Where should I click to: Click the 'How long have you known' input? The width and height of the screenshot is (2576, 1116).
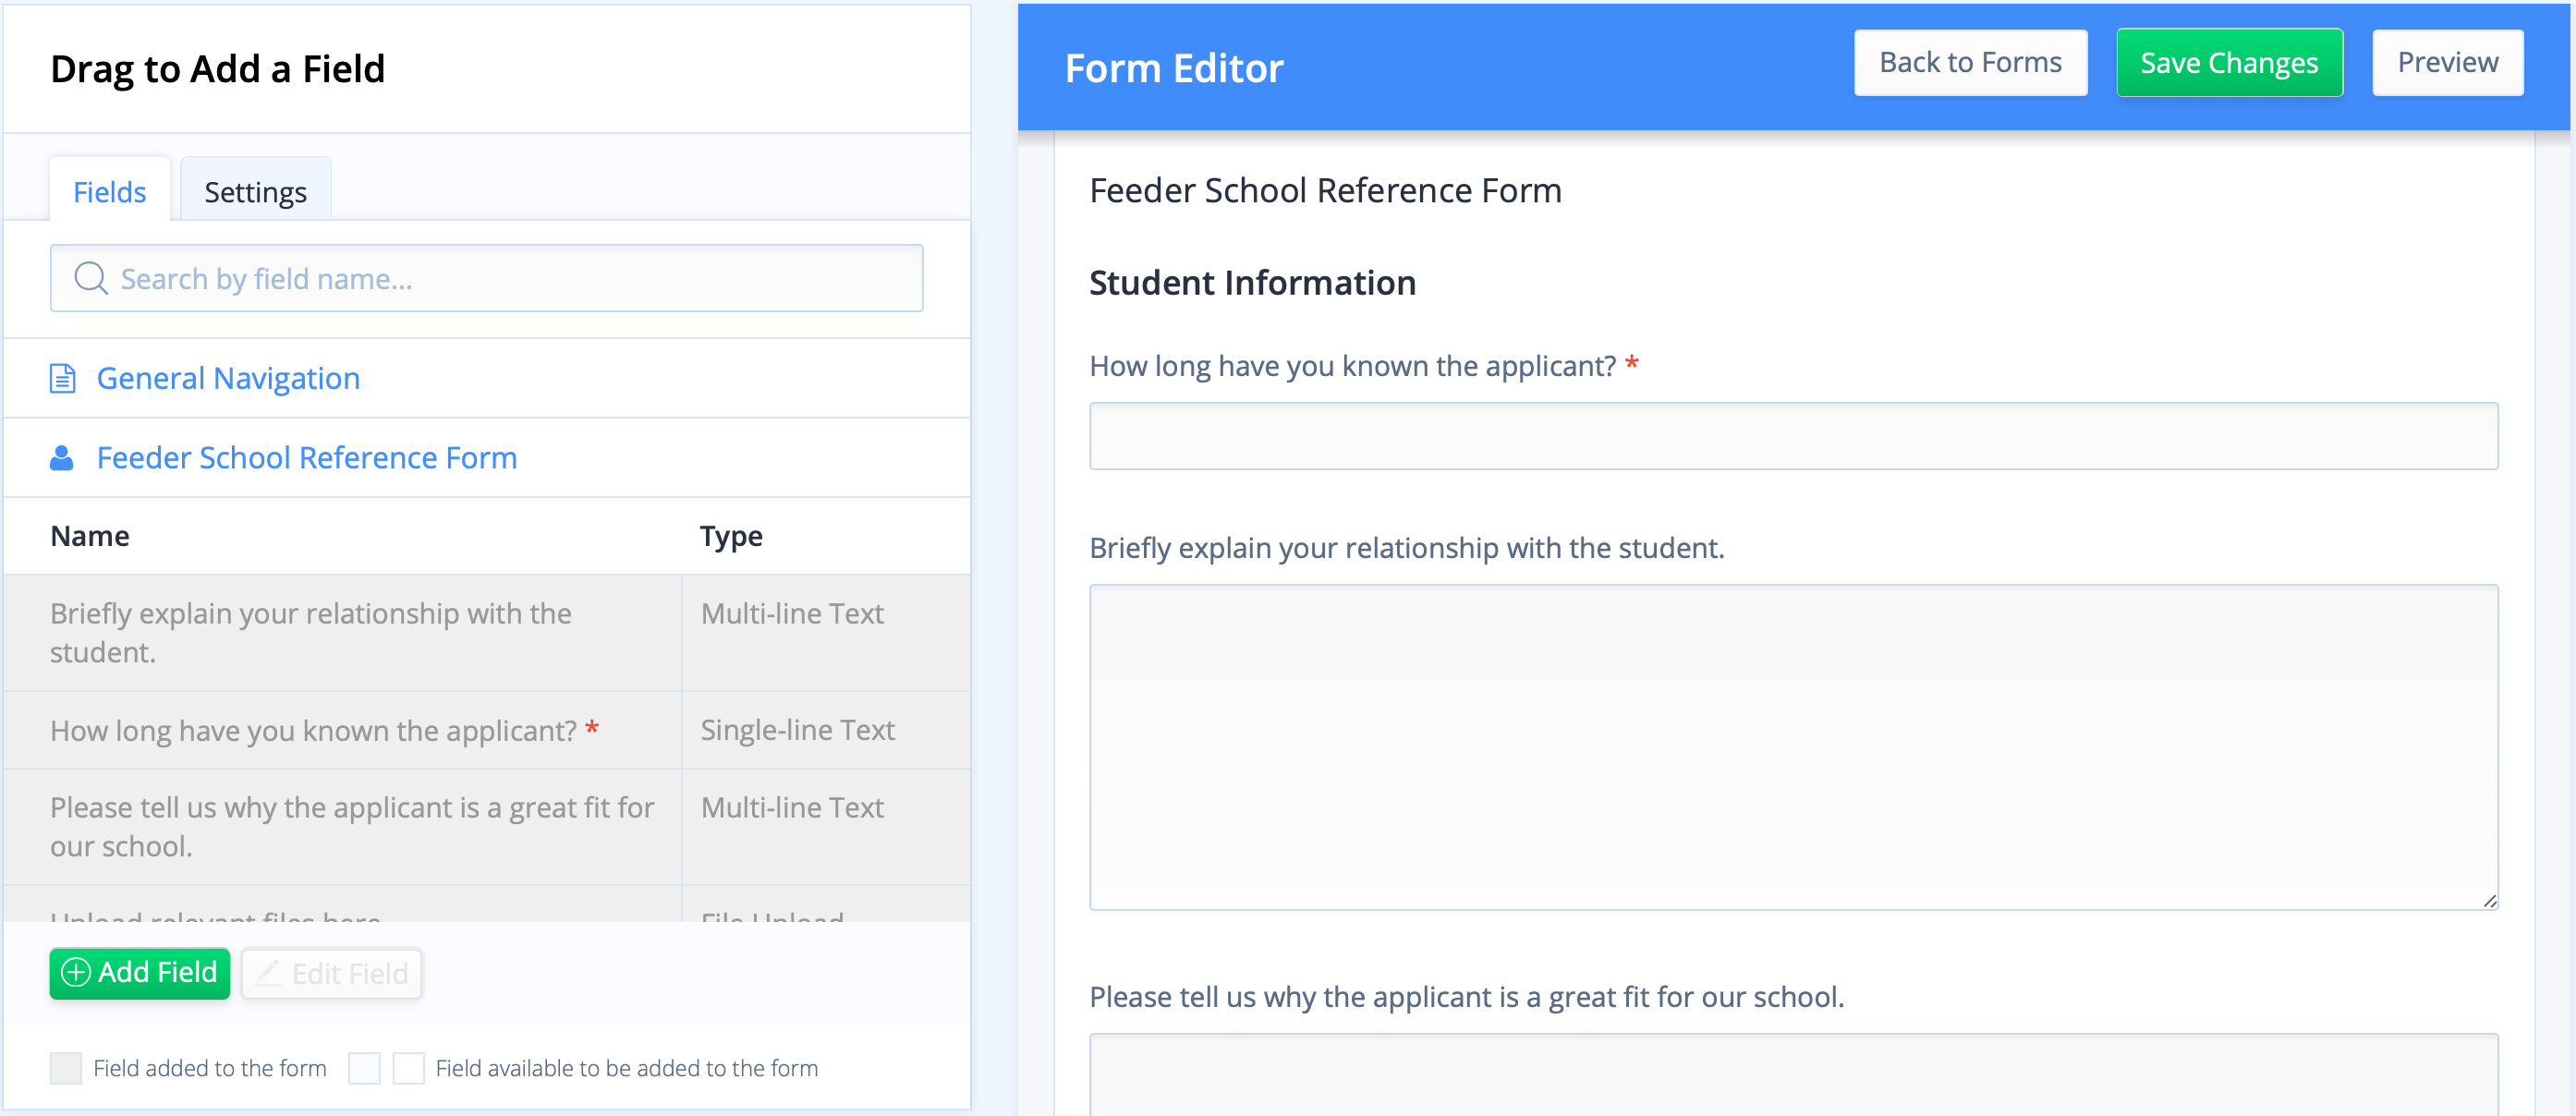click(1793, 436)
